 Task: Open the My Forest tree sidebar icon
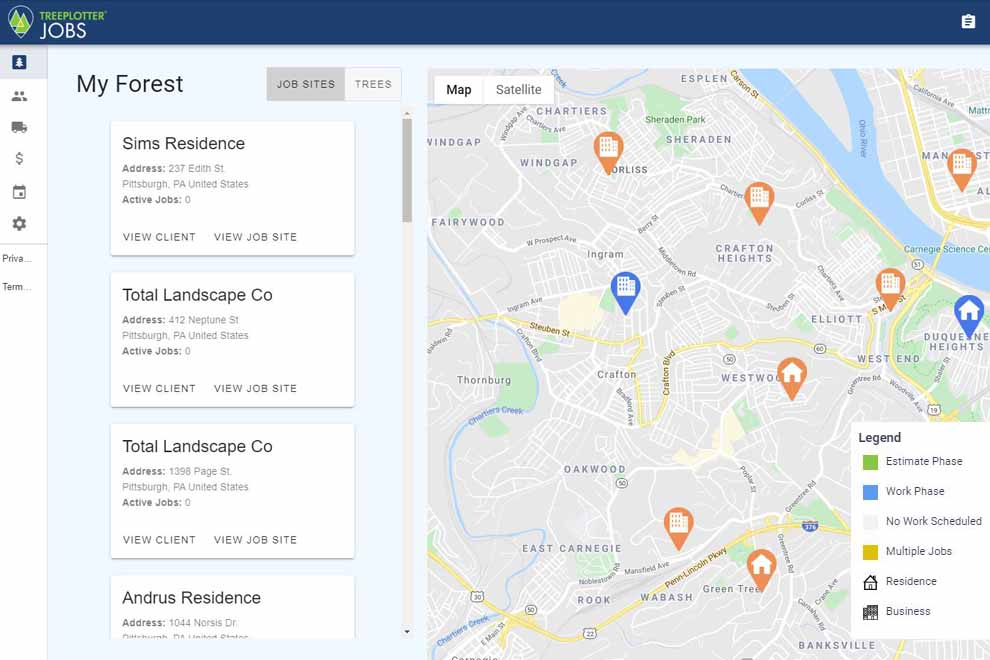click(20, 62)
